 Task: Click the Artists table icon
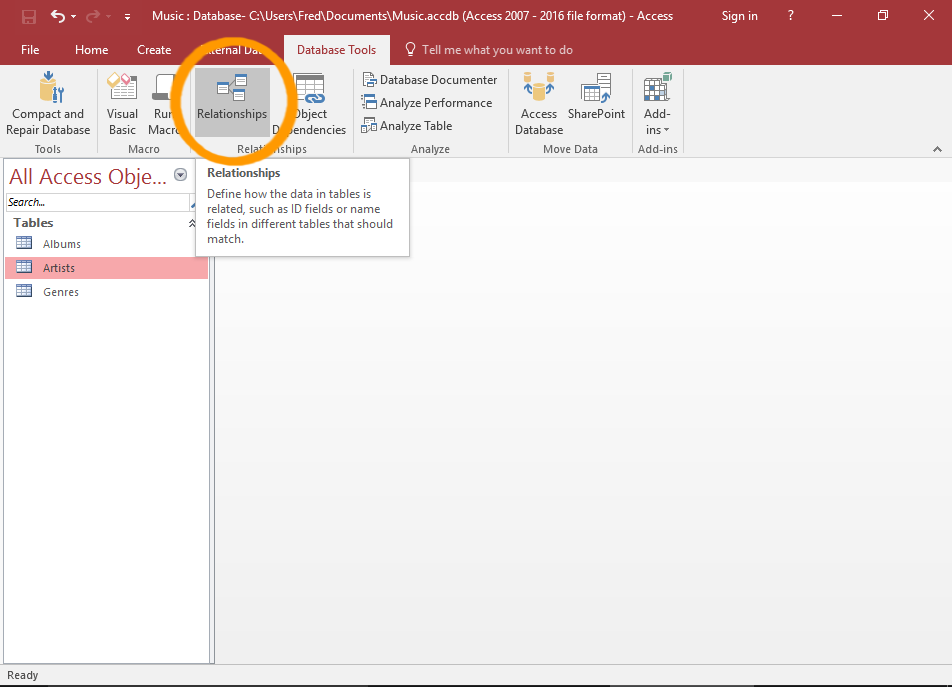24,266
